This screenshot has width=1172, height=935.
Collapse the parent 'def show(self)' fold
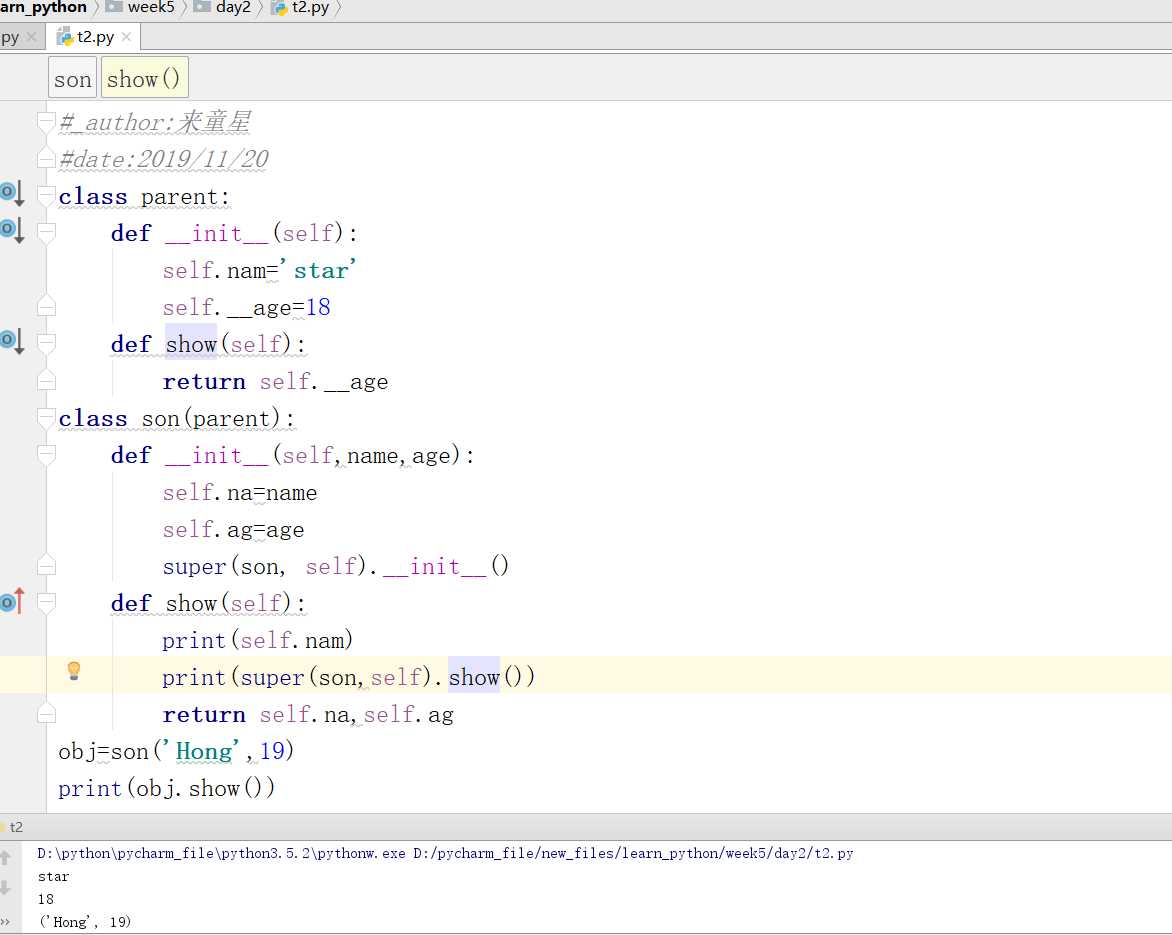46,343
